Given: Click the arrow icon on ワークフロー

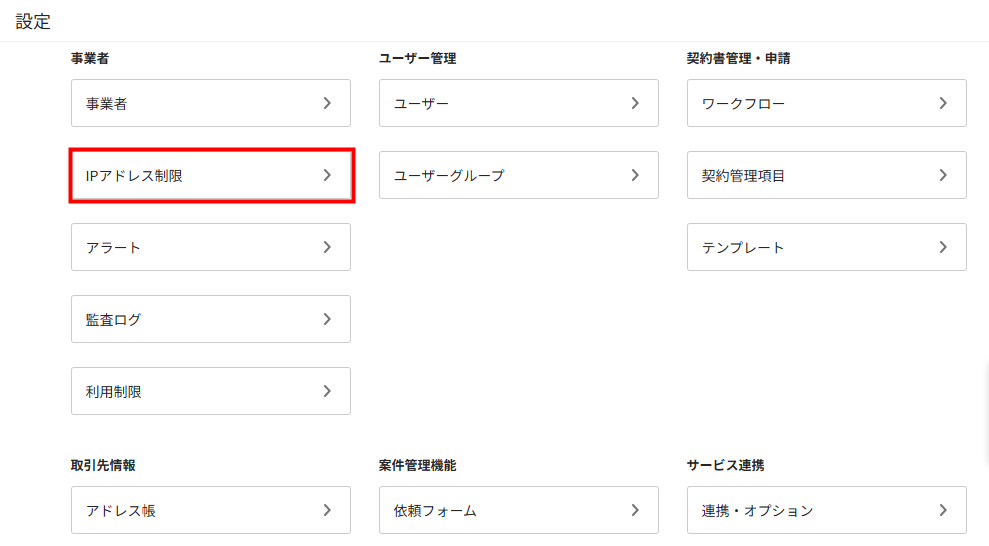Looking at the screenshot, I should click(943, 103).
